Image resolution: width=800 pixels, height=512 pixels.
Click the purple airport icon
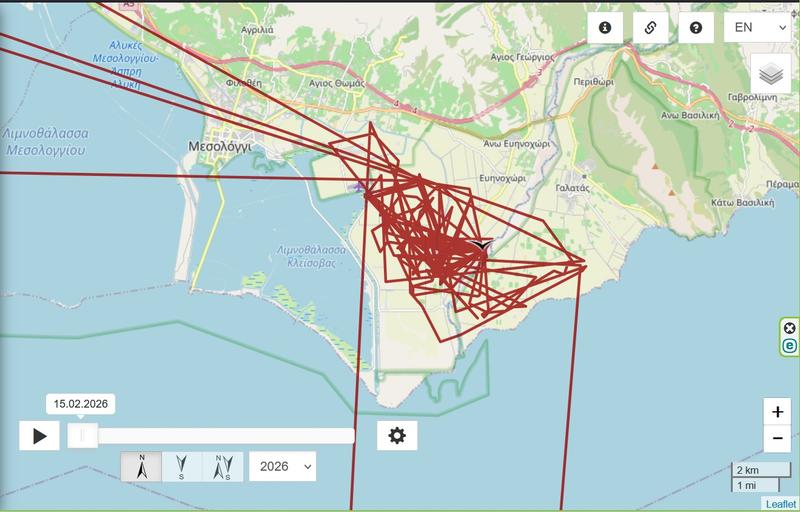pyautogui.click(x=358, y=187)
